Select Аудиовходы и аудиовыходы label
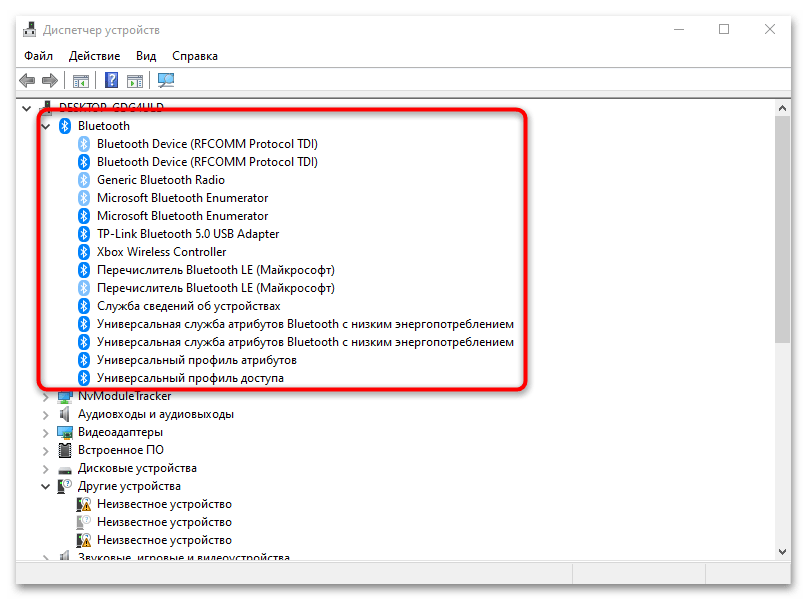Viewport: 807px width, 600px height. [x=156, y=414]
